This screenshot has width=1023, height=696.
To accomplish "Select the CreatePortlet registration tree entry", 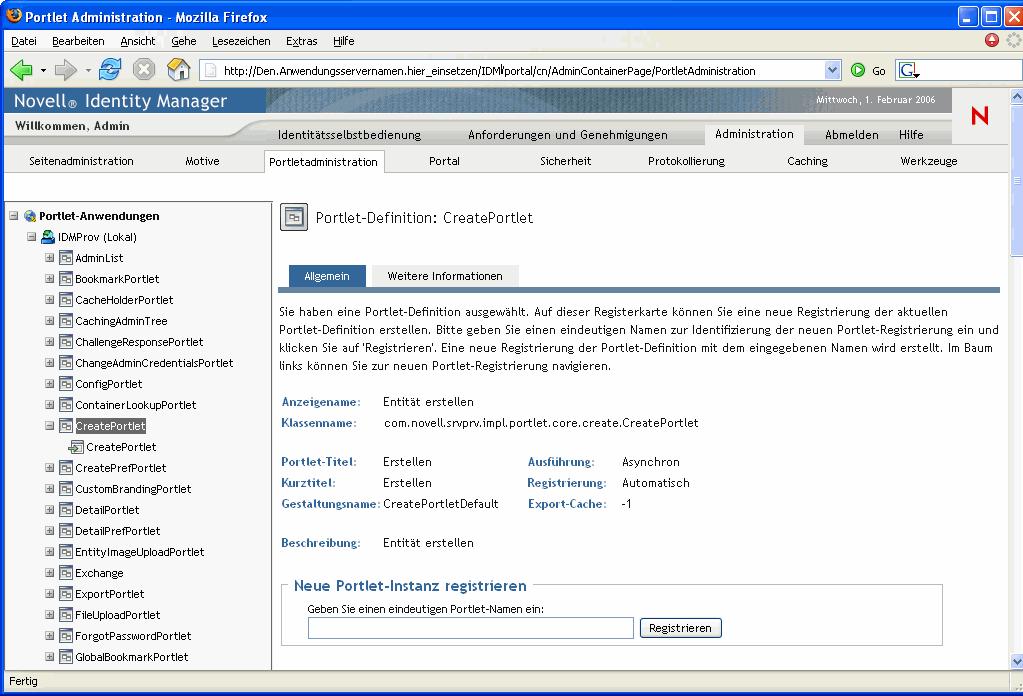I will click(121, 447).
